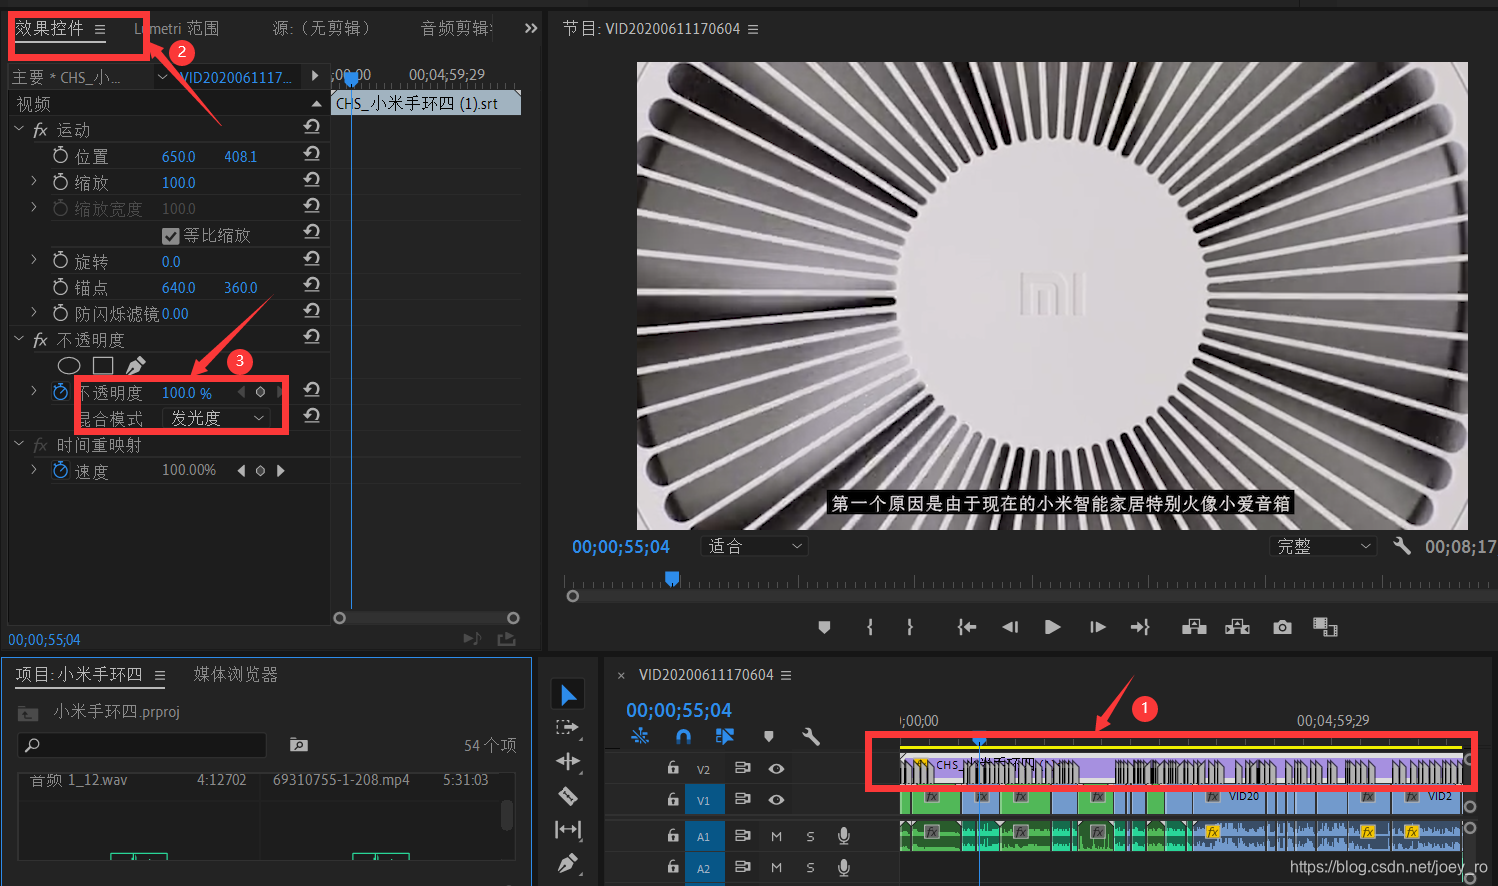Go to Out point button
Viewport: 1498px width, 886px height.
(1140, 627)
